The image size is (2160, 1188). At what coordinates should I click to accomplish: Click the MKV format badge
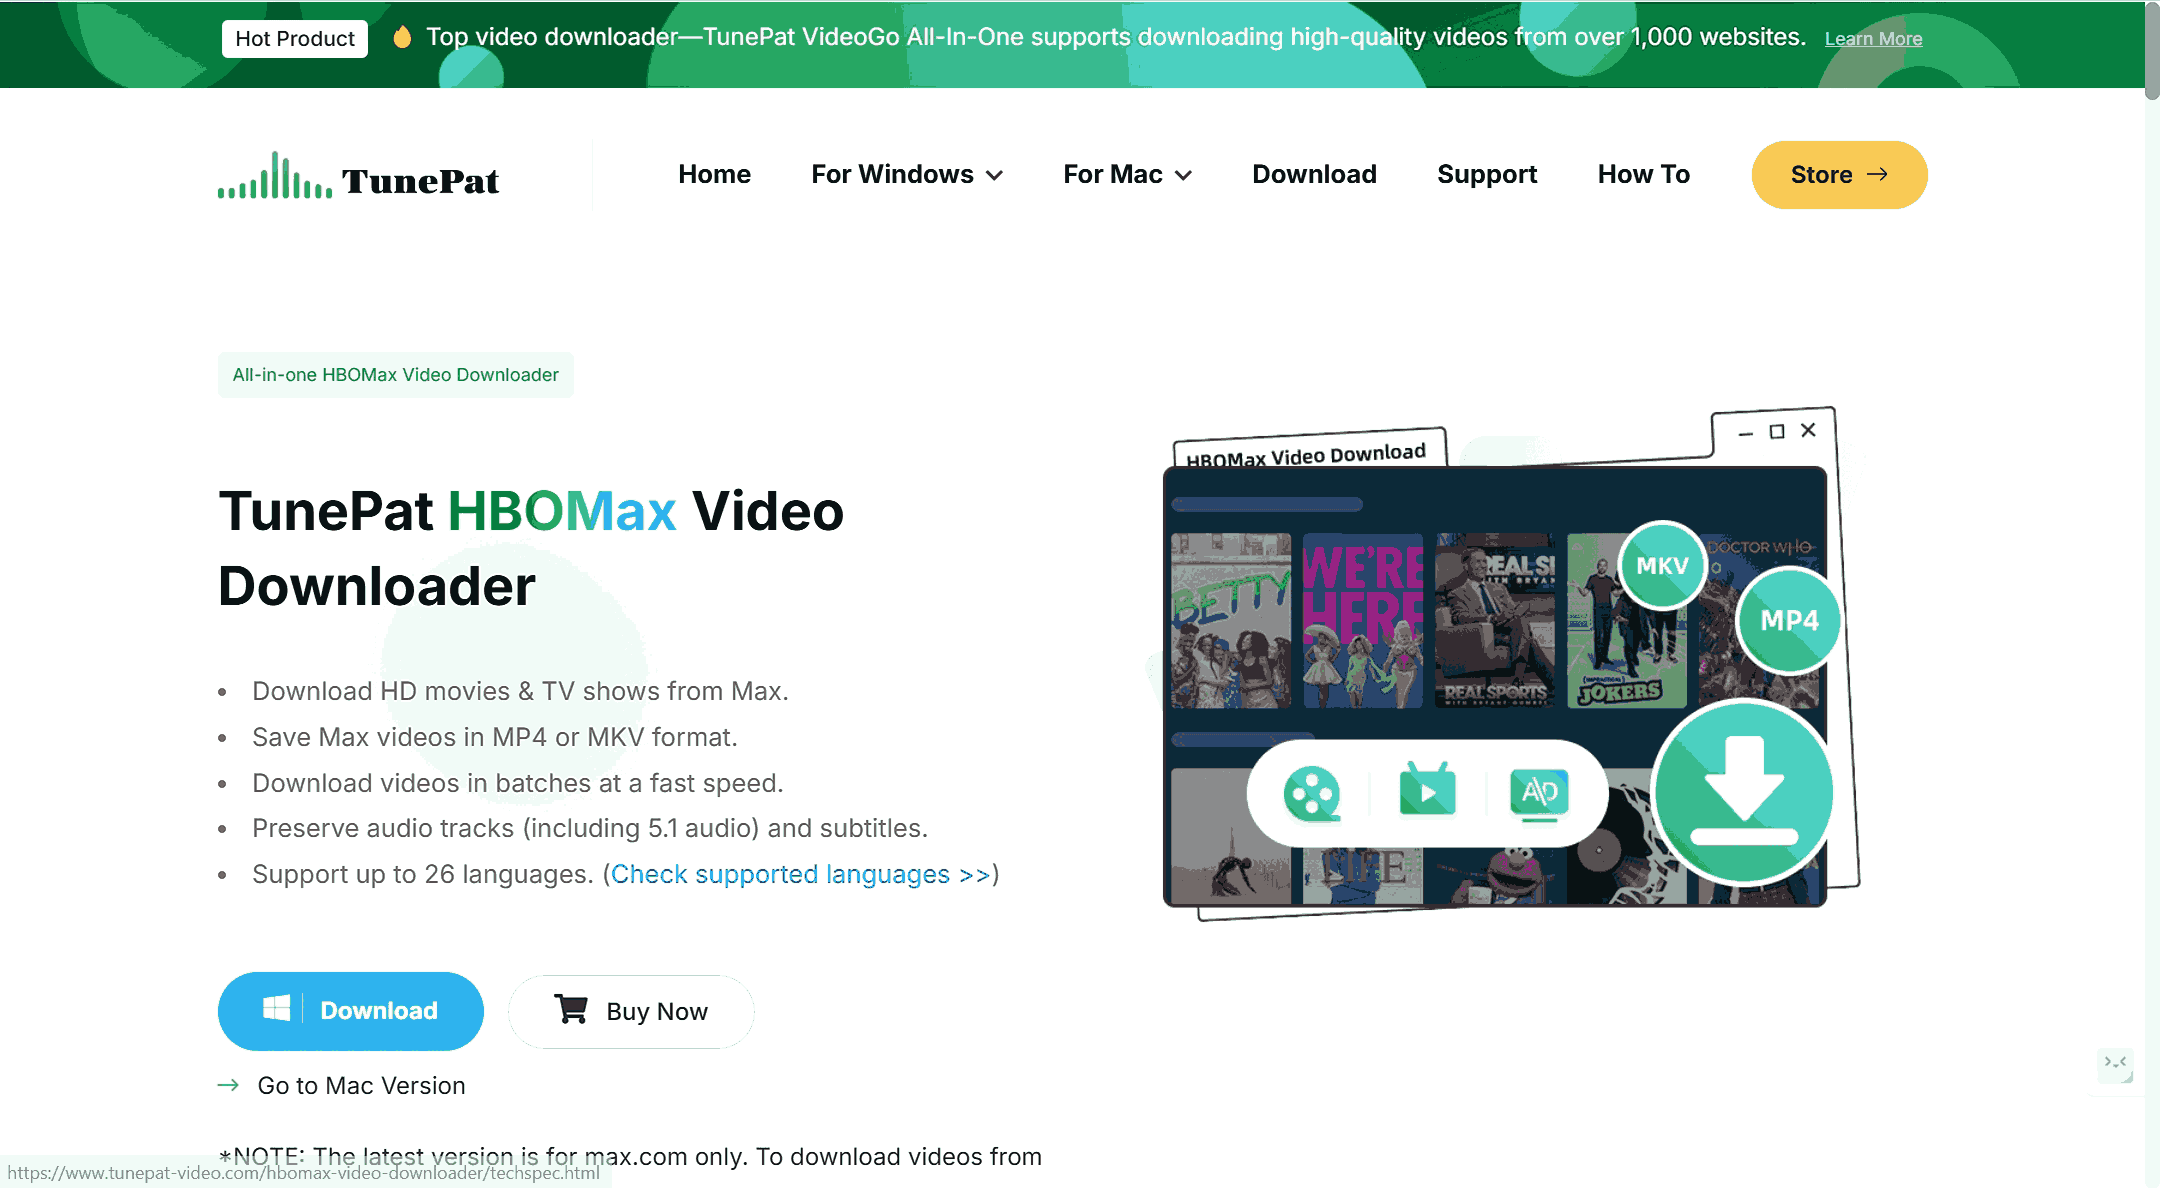click(1662, 566)
